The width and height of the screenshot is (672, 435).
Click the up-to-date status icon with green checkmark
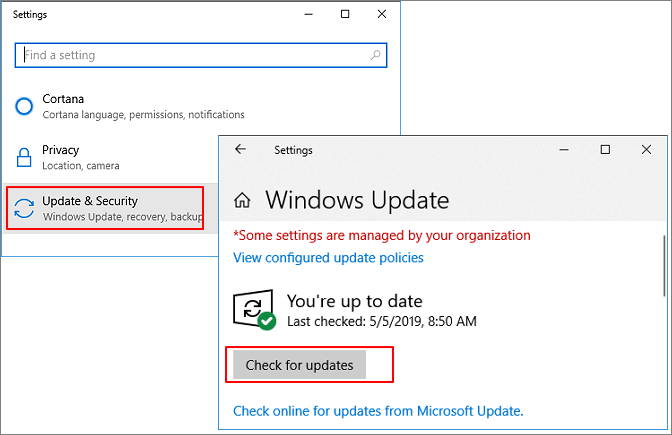[252, 309]
